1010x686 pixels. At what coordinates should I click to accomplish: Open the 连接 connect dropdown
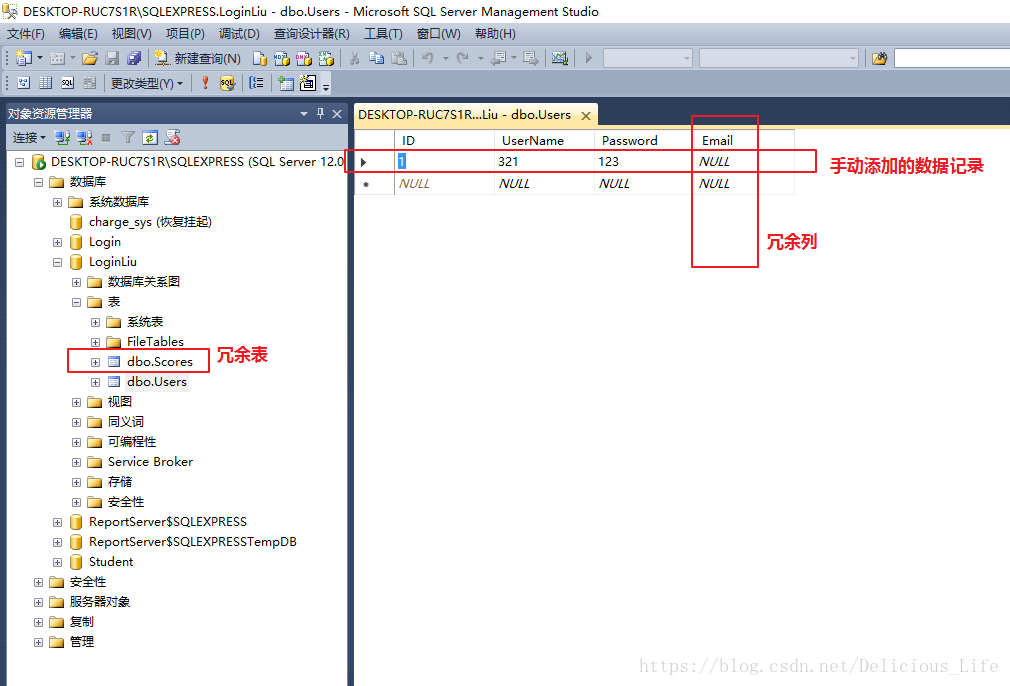[29, 137]
